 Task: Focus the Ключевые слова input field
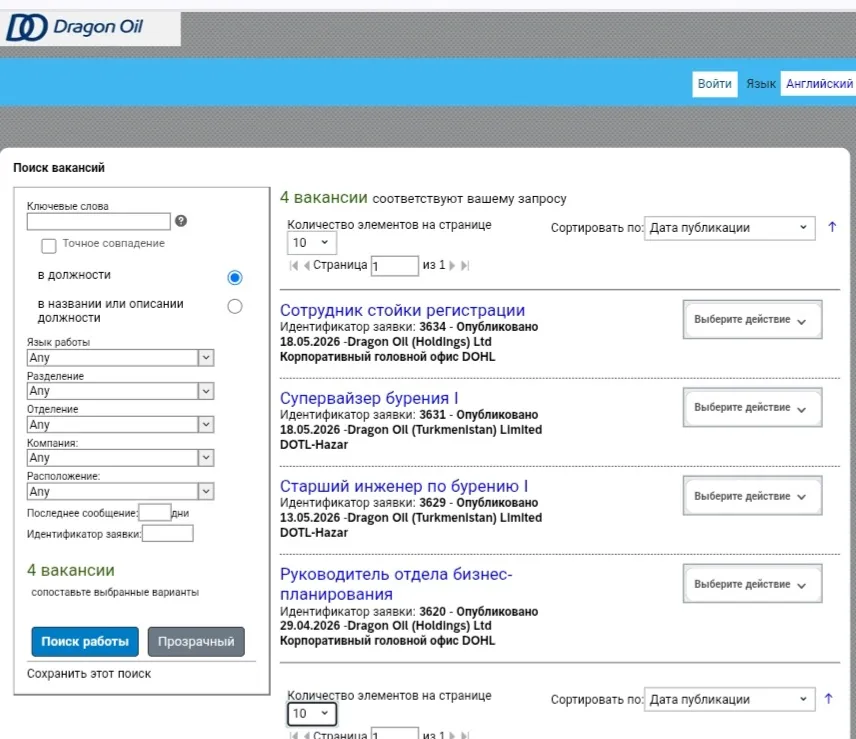[x=98, y=221]
